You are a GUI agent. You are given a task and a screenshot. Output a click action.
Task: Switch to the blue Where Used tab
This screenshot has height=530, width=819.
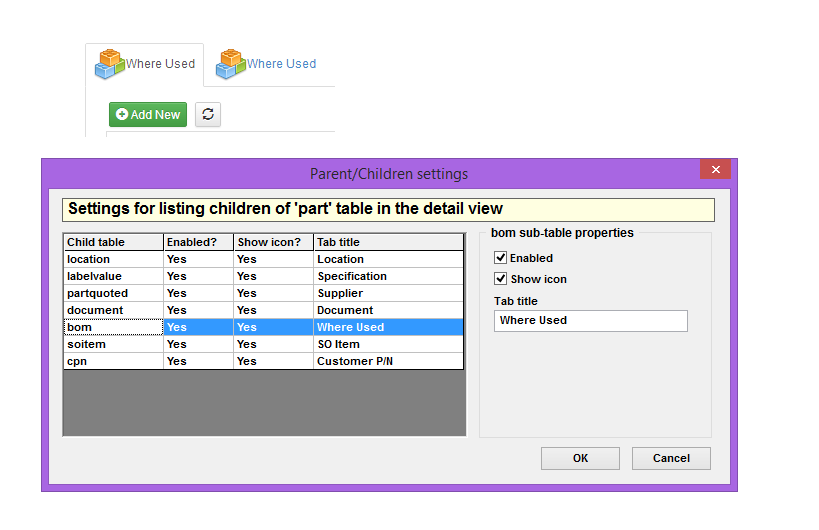pyautogui.click(x=266, y=64)
